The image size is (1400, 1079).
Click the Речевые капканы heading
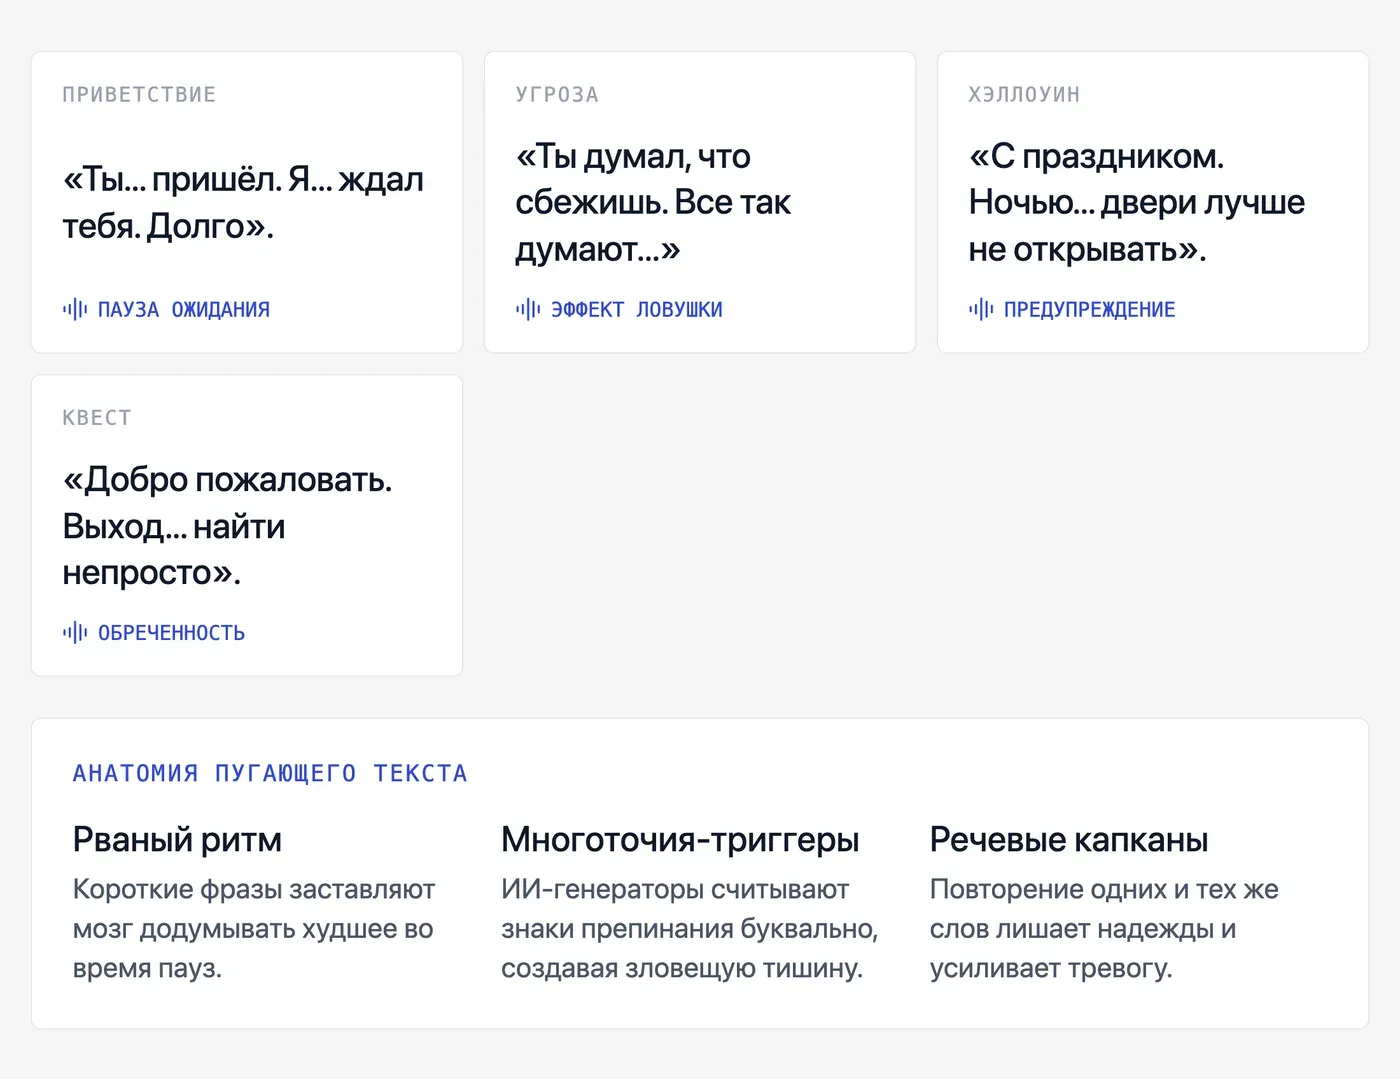point(1069,840)
